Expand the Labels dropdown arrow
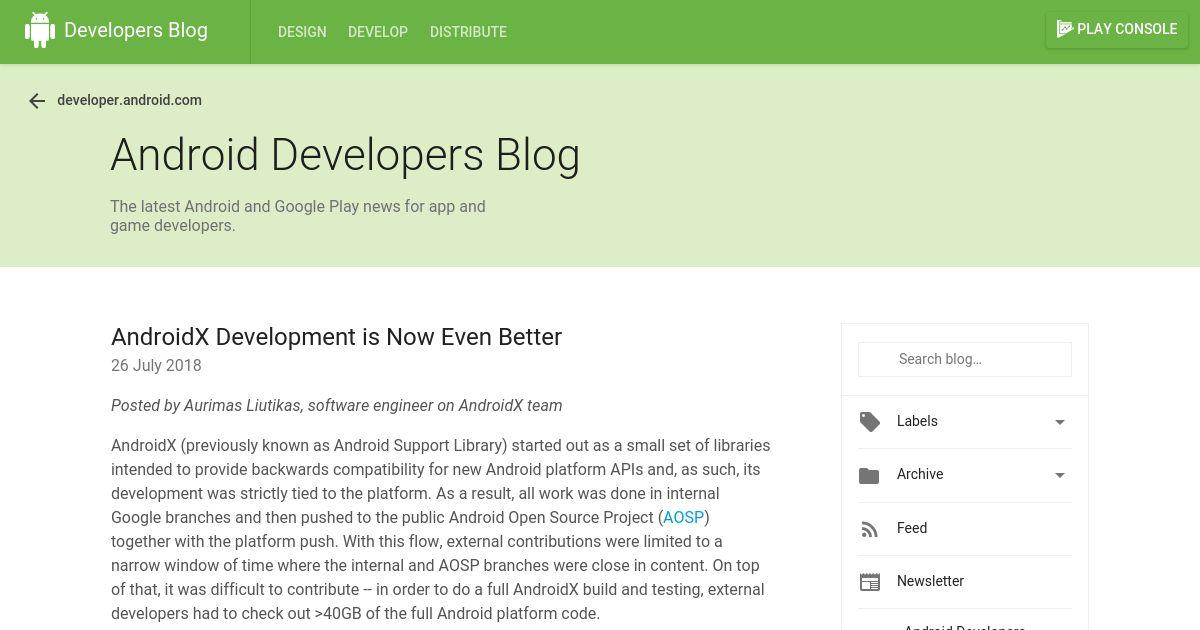 click(1060, 422)
